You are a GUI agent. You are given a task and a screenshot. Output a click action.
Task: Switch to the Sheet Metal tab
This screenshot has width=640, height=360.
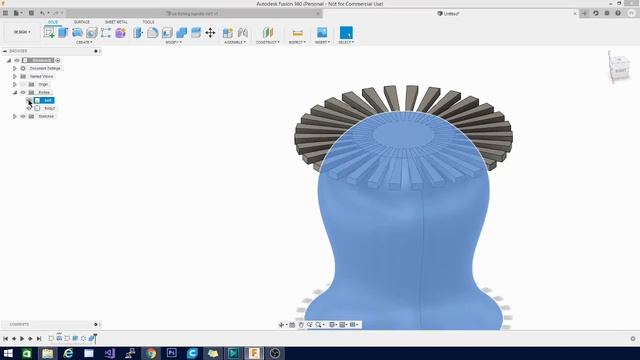116,22
